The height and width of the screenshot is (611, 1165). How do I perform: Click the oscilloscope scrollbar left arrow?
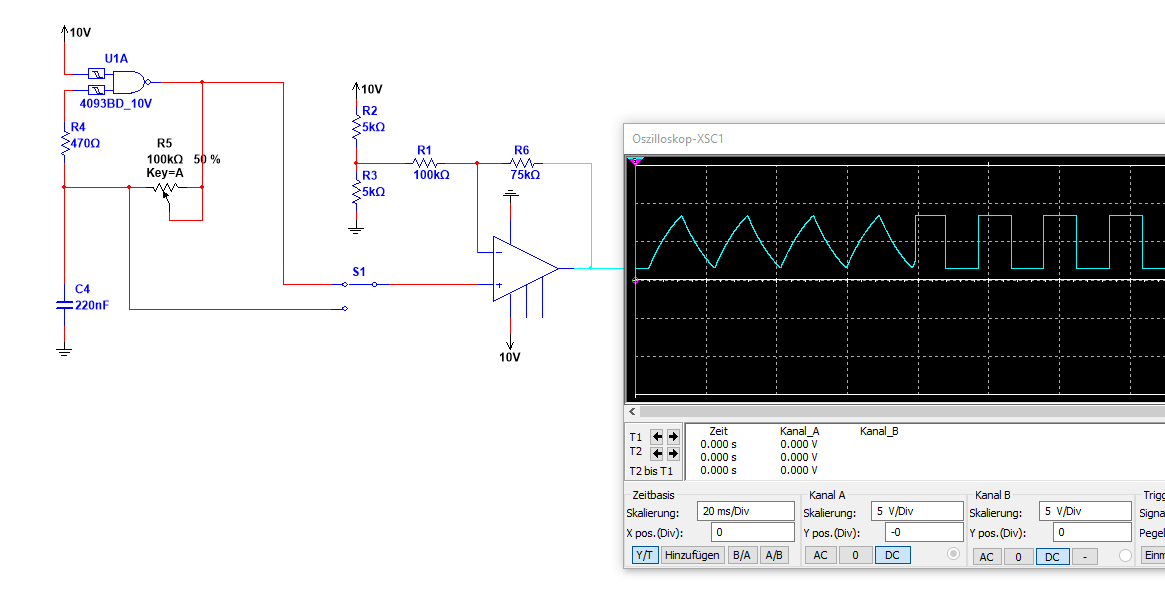click(631, 411)
